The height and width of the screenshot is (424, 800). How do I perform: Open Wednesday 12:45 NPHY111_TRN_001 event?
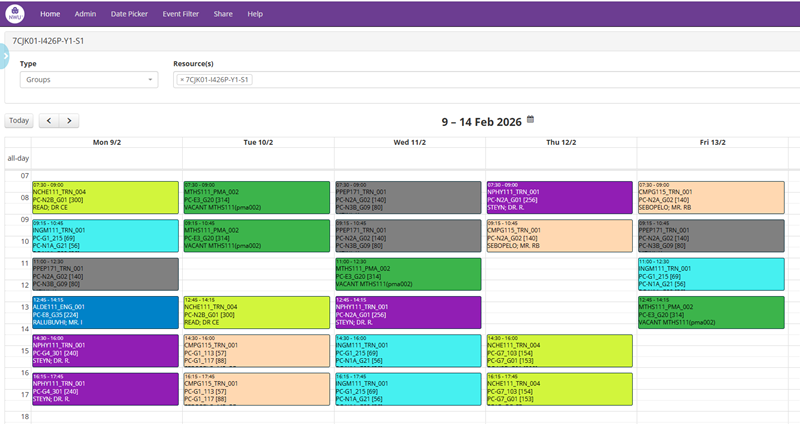coord(408,312)
